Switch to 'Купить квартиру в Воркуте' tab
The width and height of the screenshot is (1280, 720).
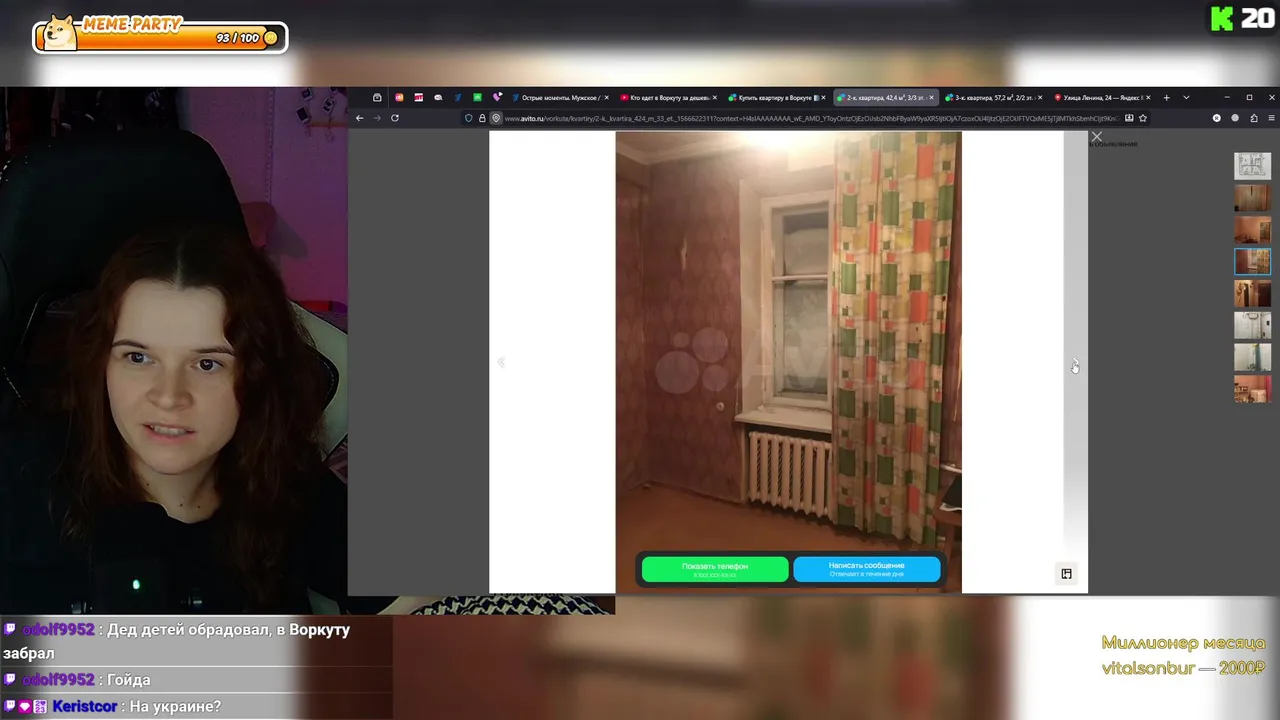pos(775,98)
